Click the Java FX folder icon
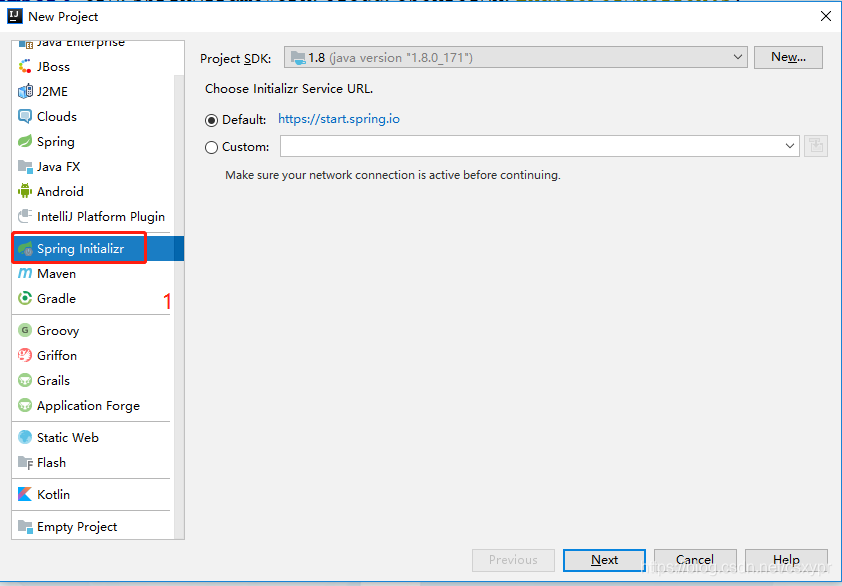 [x=25, y=167]
